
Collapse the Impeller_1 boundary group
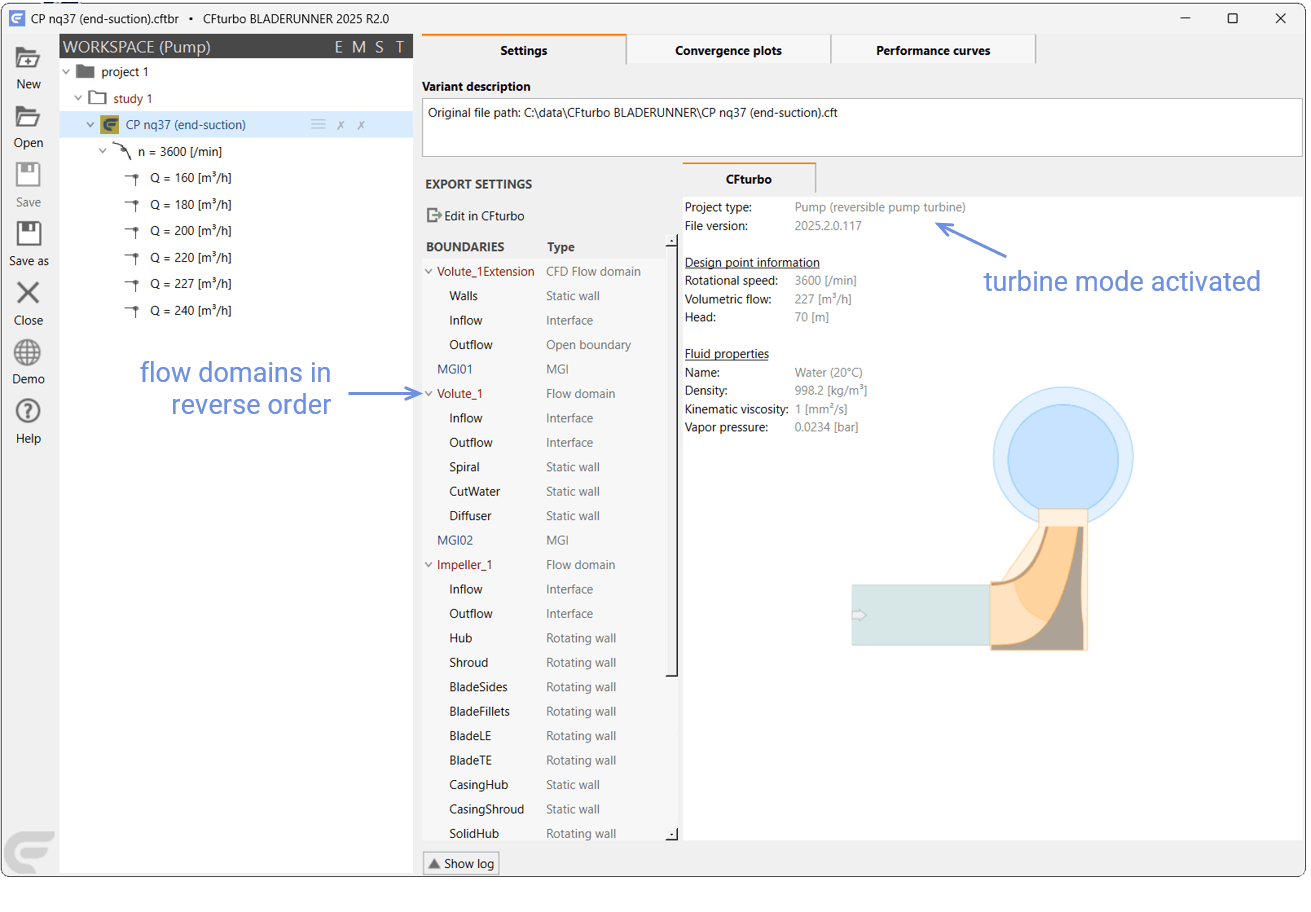pyautogui.click(x=429, y=565)
